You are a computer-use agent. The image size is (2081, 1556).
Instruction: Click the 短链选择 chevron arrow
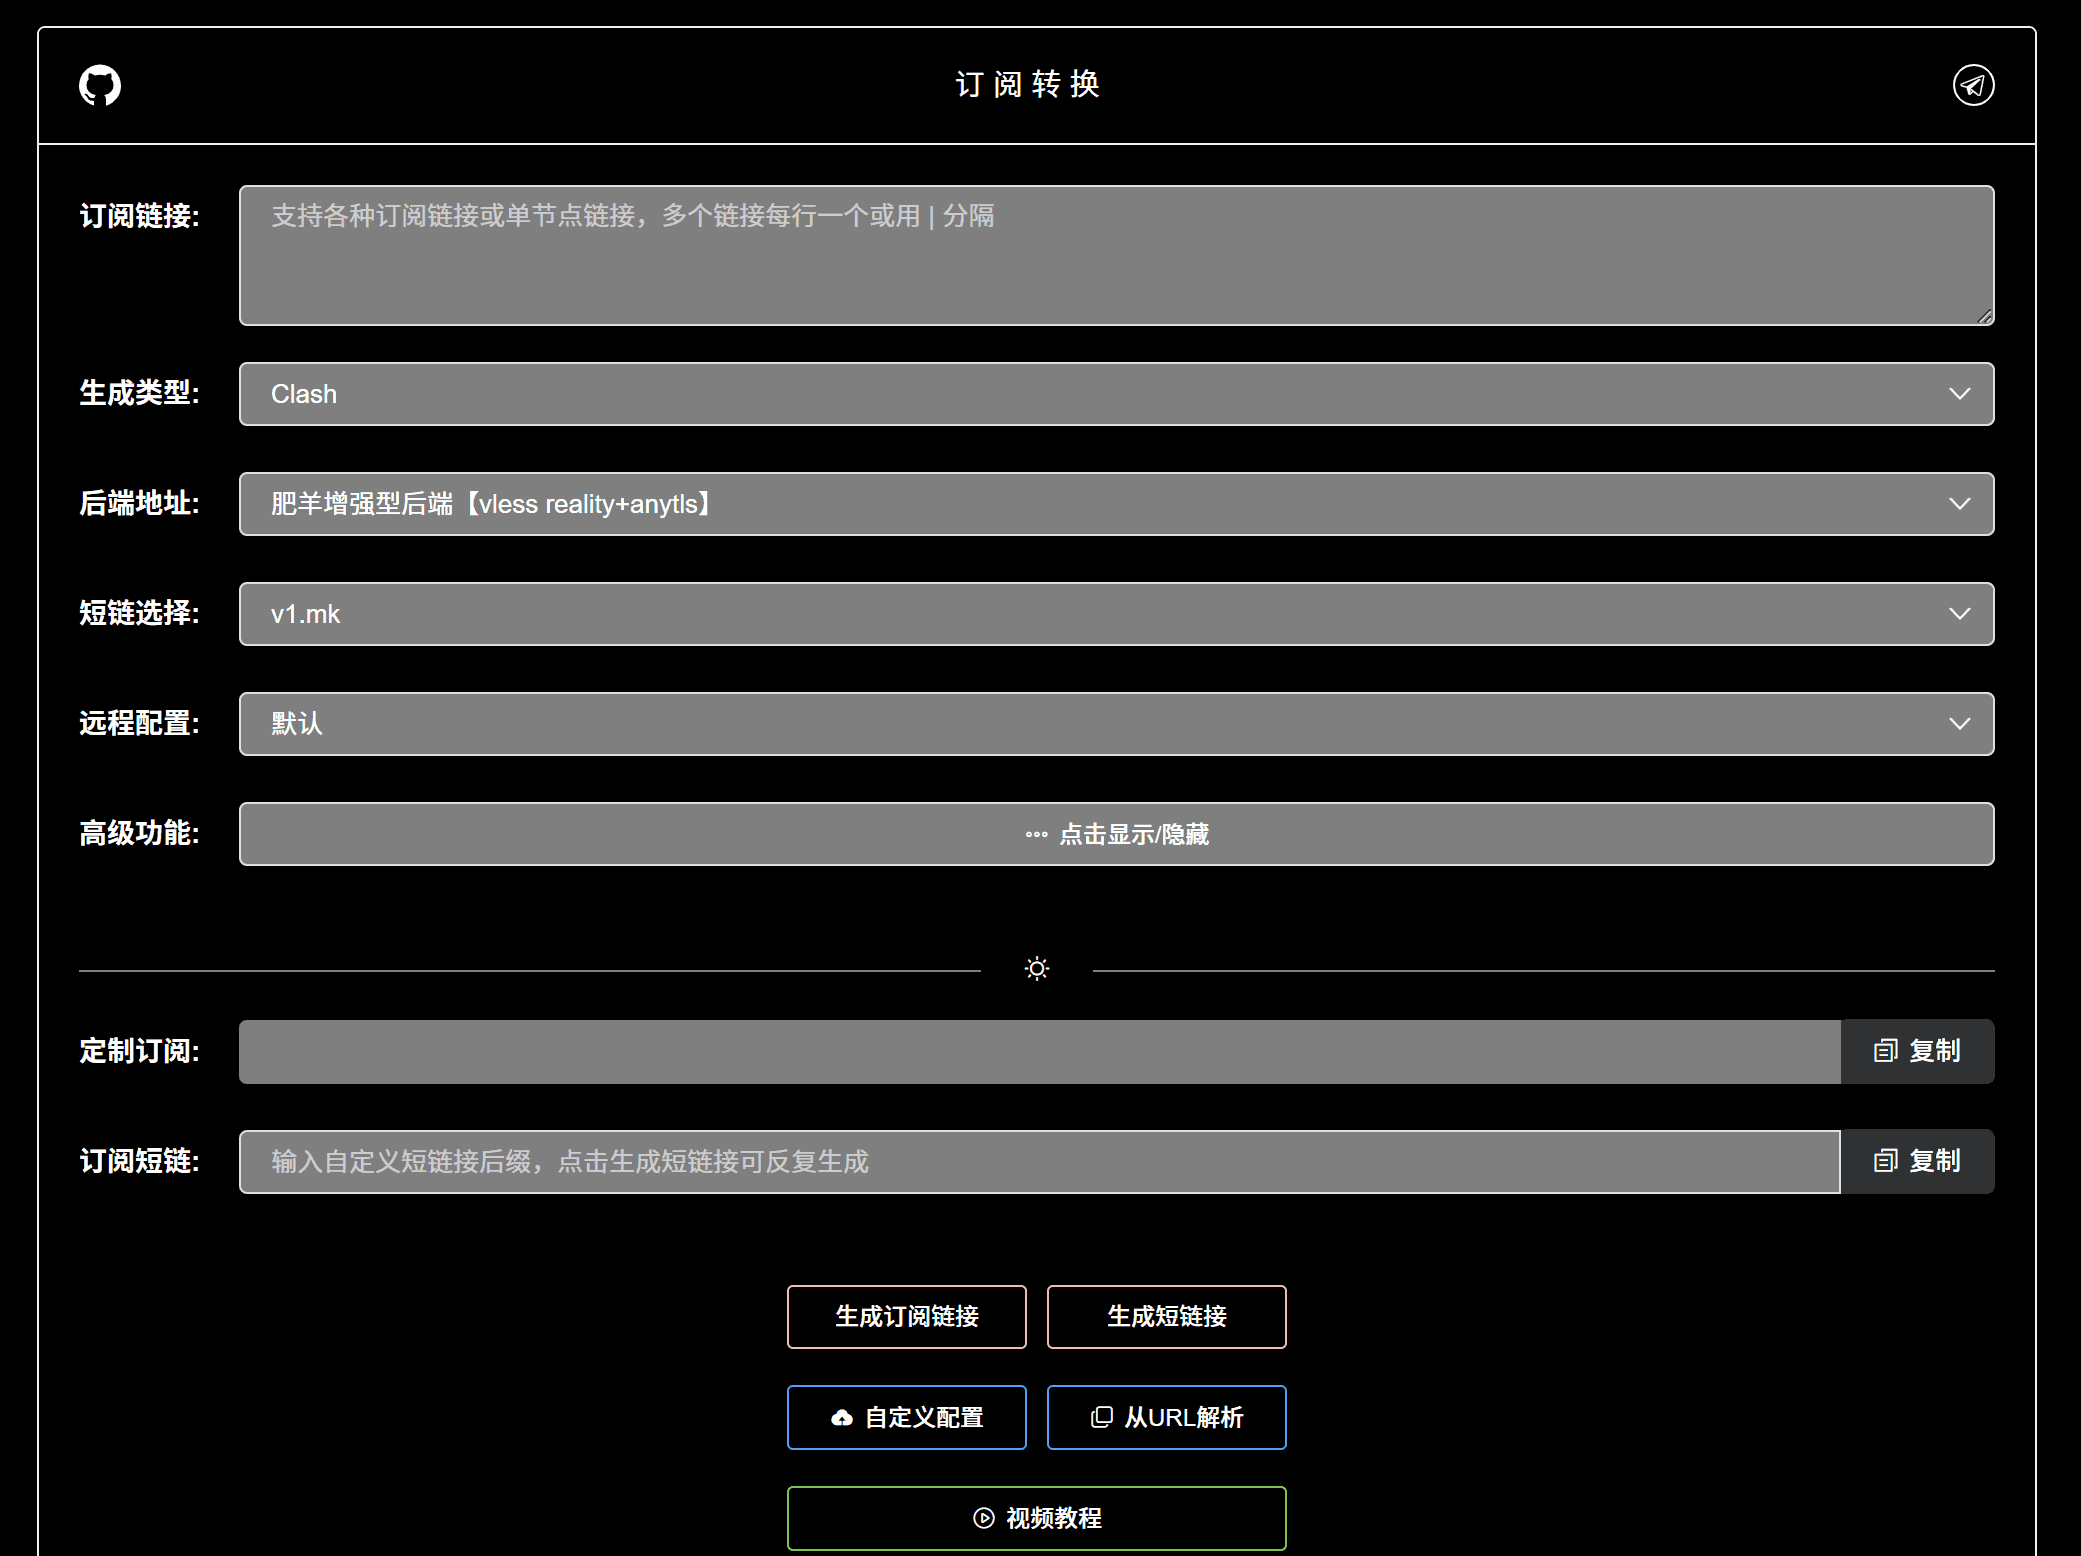[x=1959, y=614]
